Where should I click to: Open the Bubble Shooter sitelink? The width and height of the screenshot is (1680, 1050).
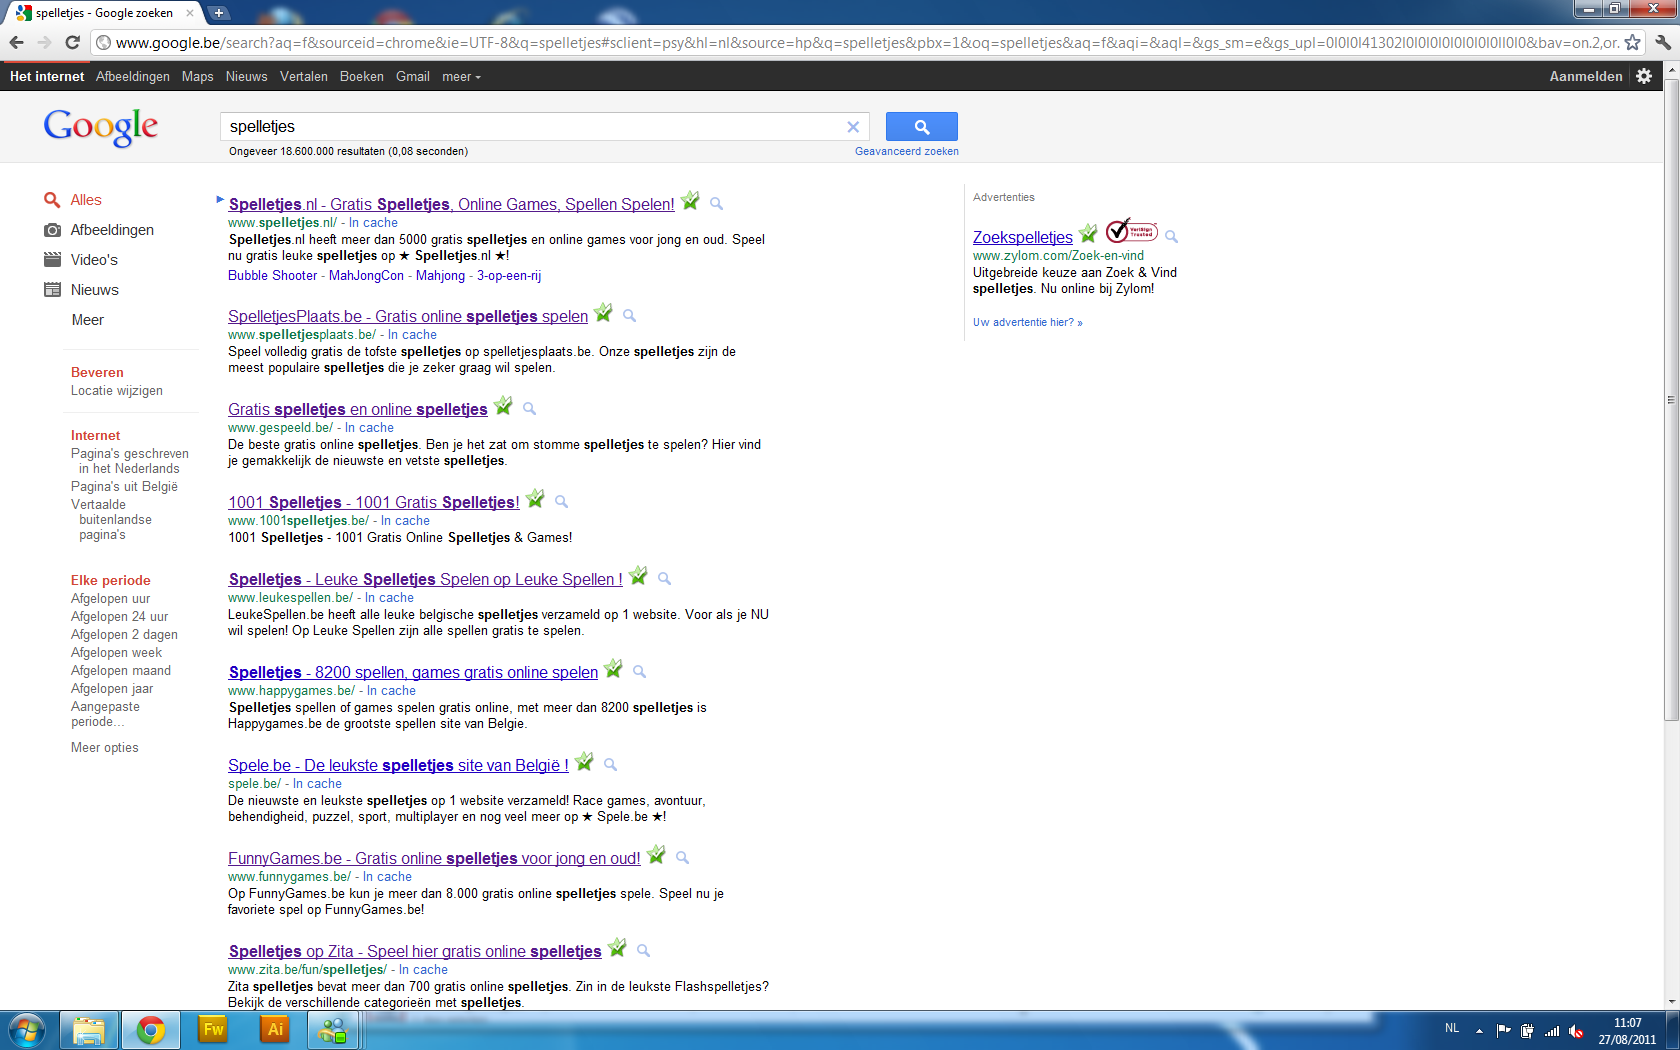click(273, 276)
